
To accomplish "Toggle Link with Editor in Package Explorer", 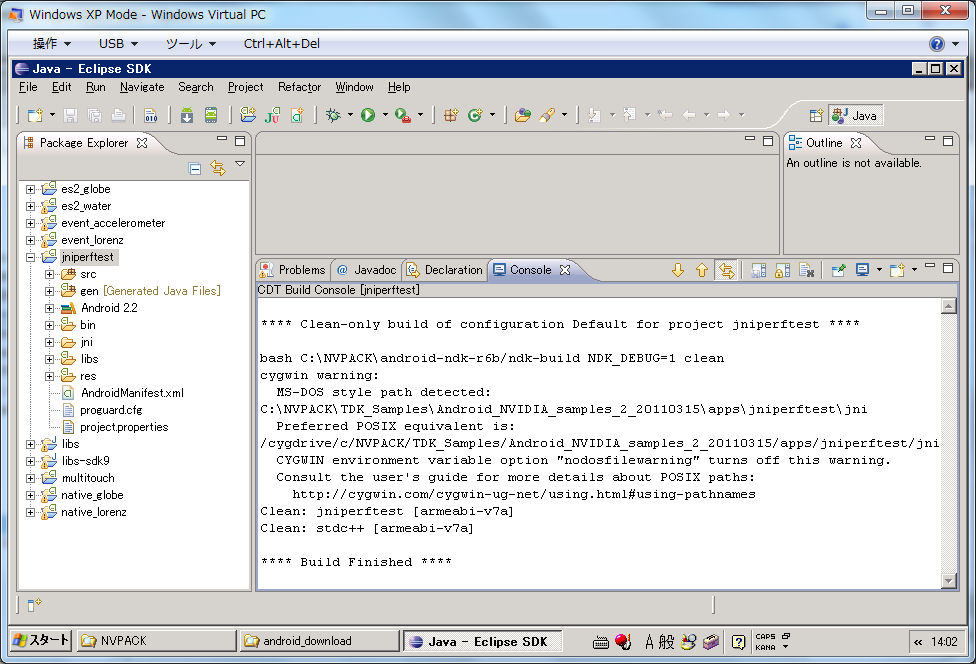I will click(x=217, y=168).
